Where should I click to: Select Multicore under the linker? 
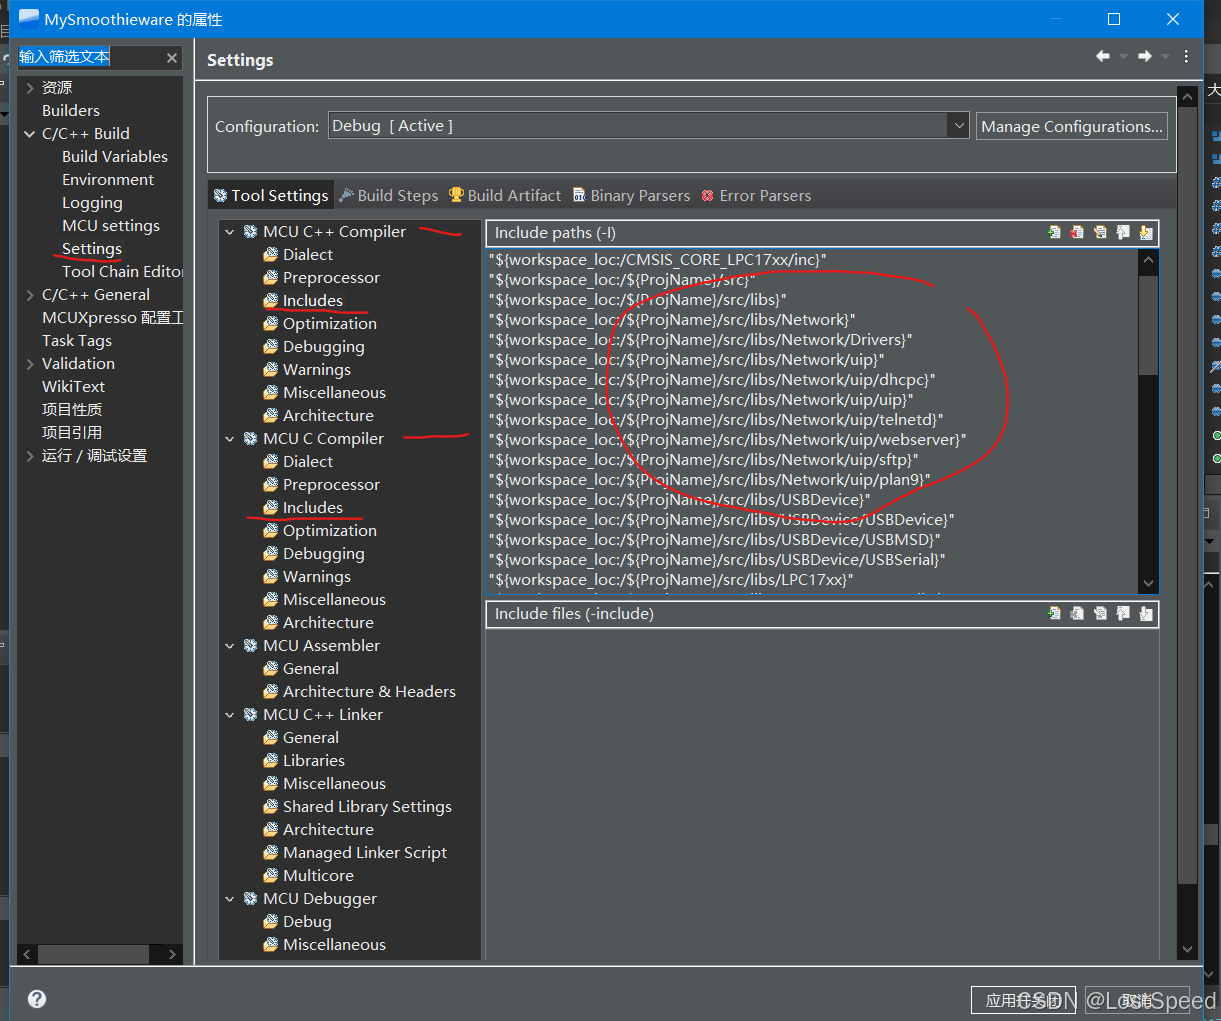pos(318,876)
